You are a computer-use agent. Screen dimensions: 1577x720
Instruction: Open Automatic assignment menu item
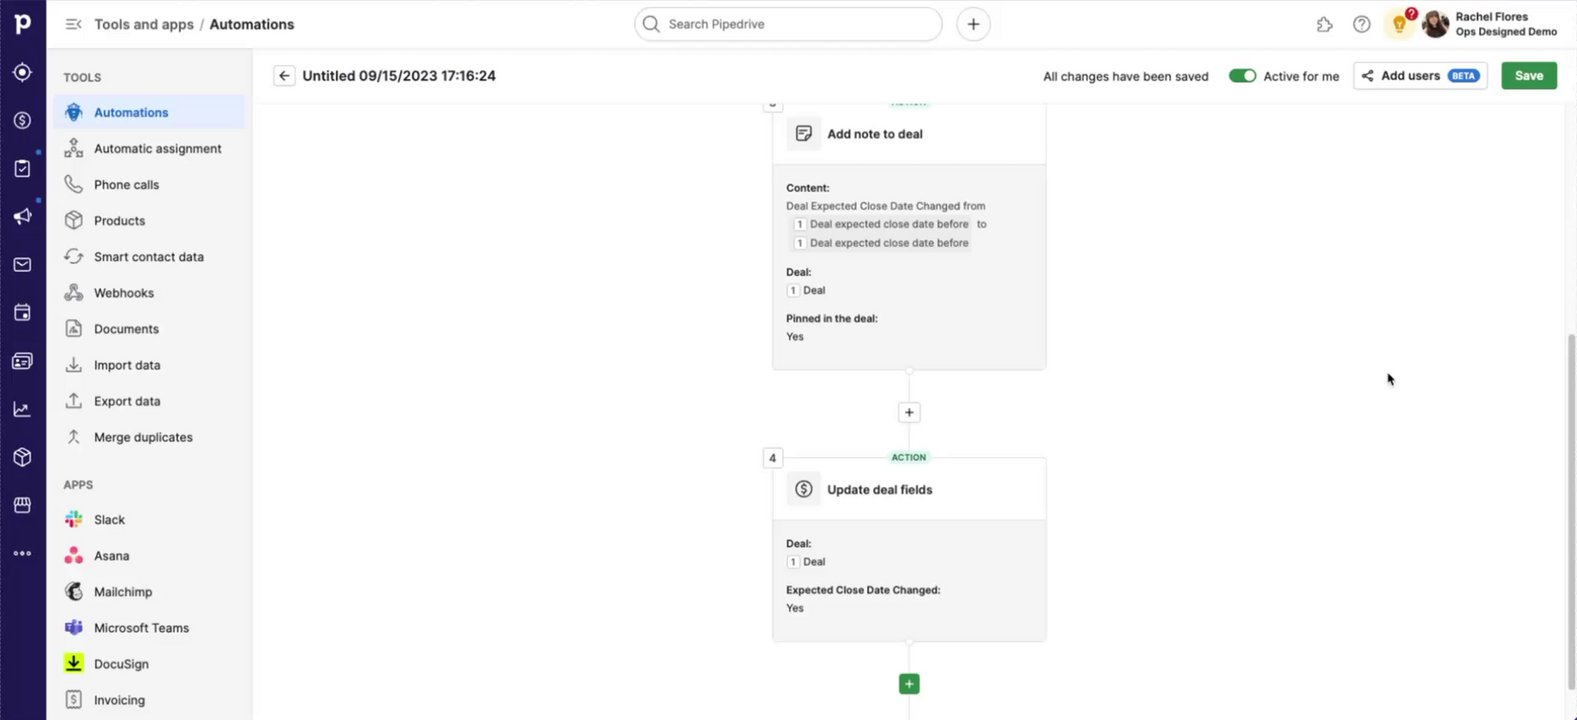point(157,149)
